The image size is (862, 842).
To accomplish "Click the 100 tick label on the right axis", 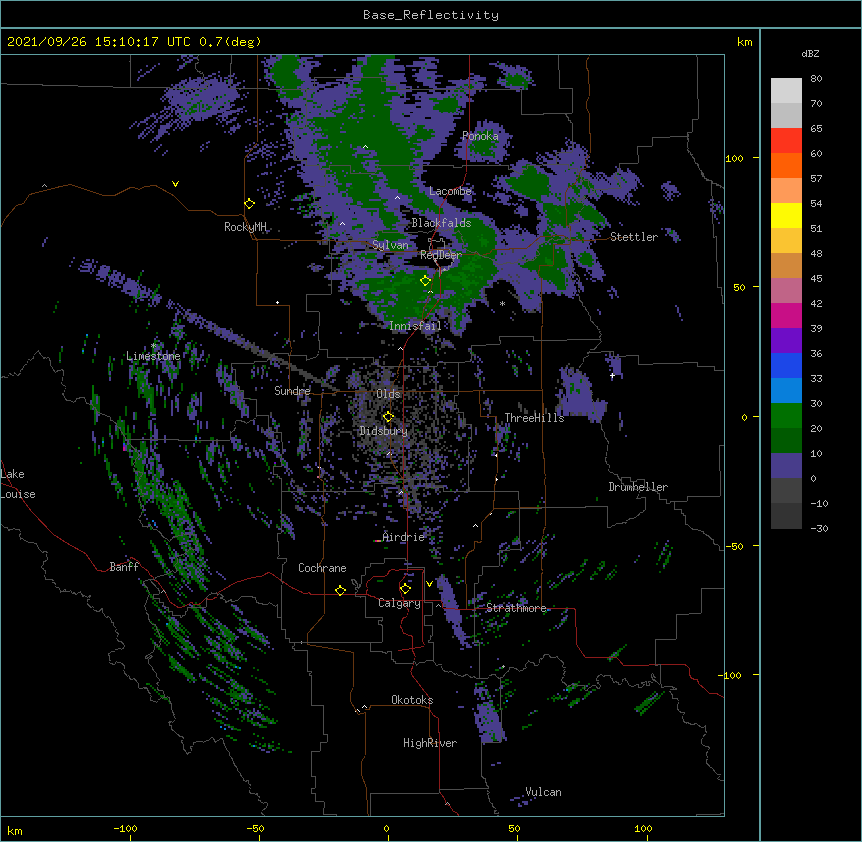I will click(734, 158).
